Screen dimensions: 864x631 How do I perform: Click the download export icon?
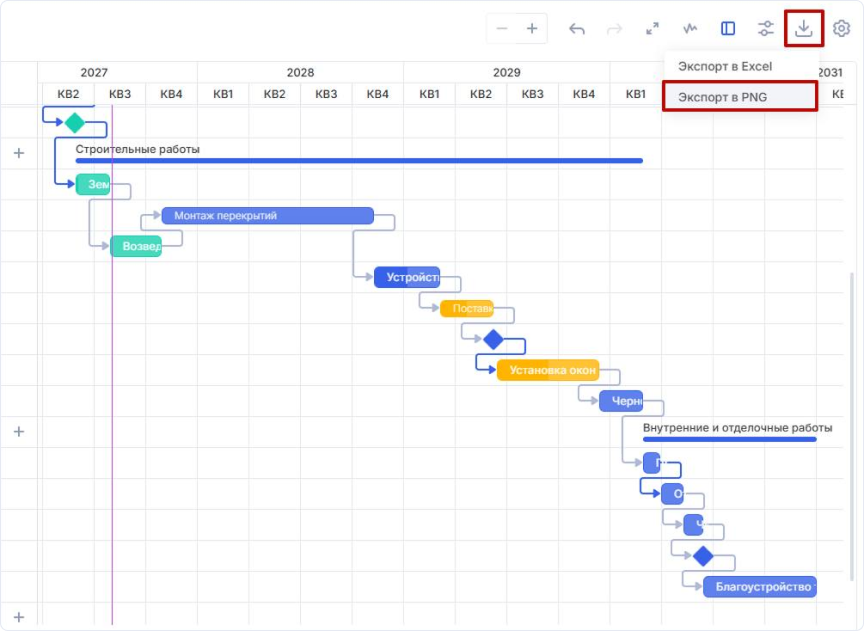pos(804,29)
